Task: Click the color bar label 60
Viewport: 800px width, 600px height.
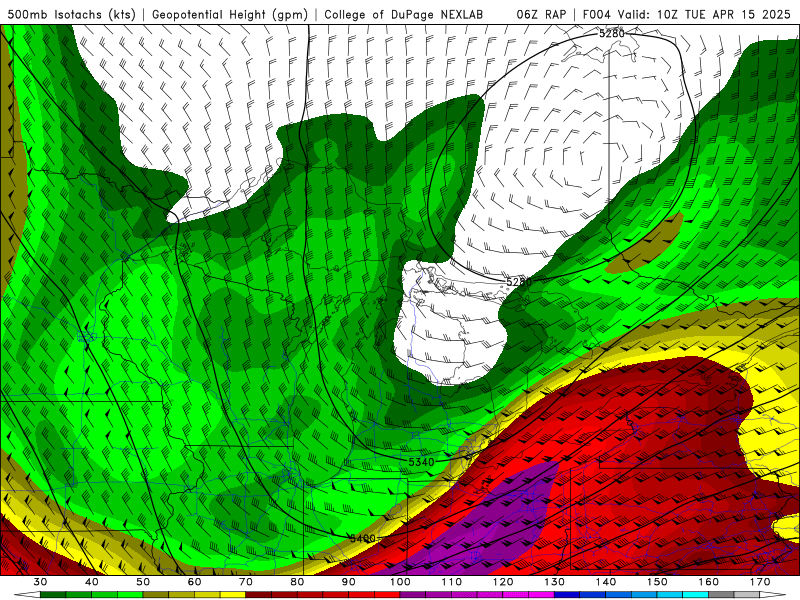Action: (x=194, y=582)
